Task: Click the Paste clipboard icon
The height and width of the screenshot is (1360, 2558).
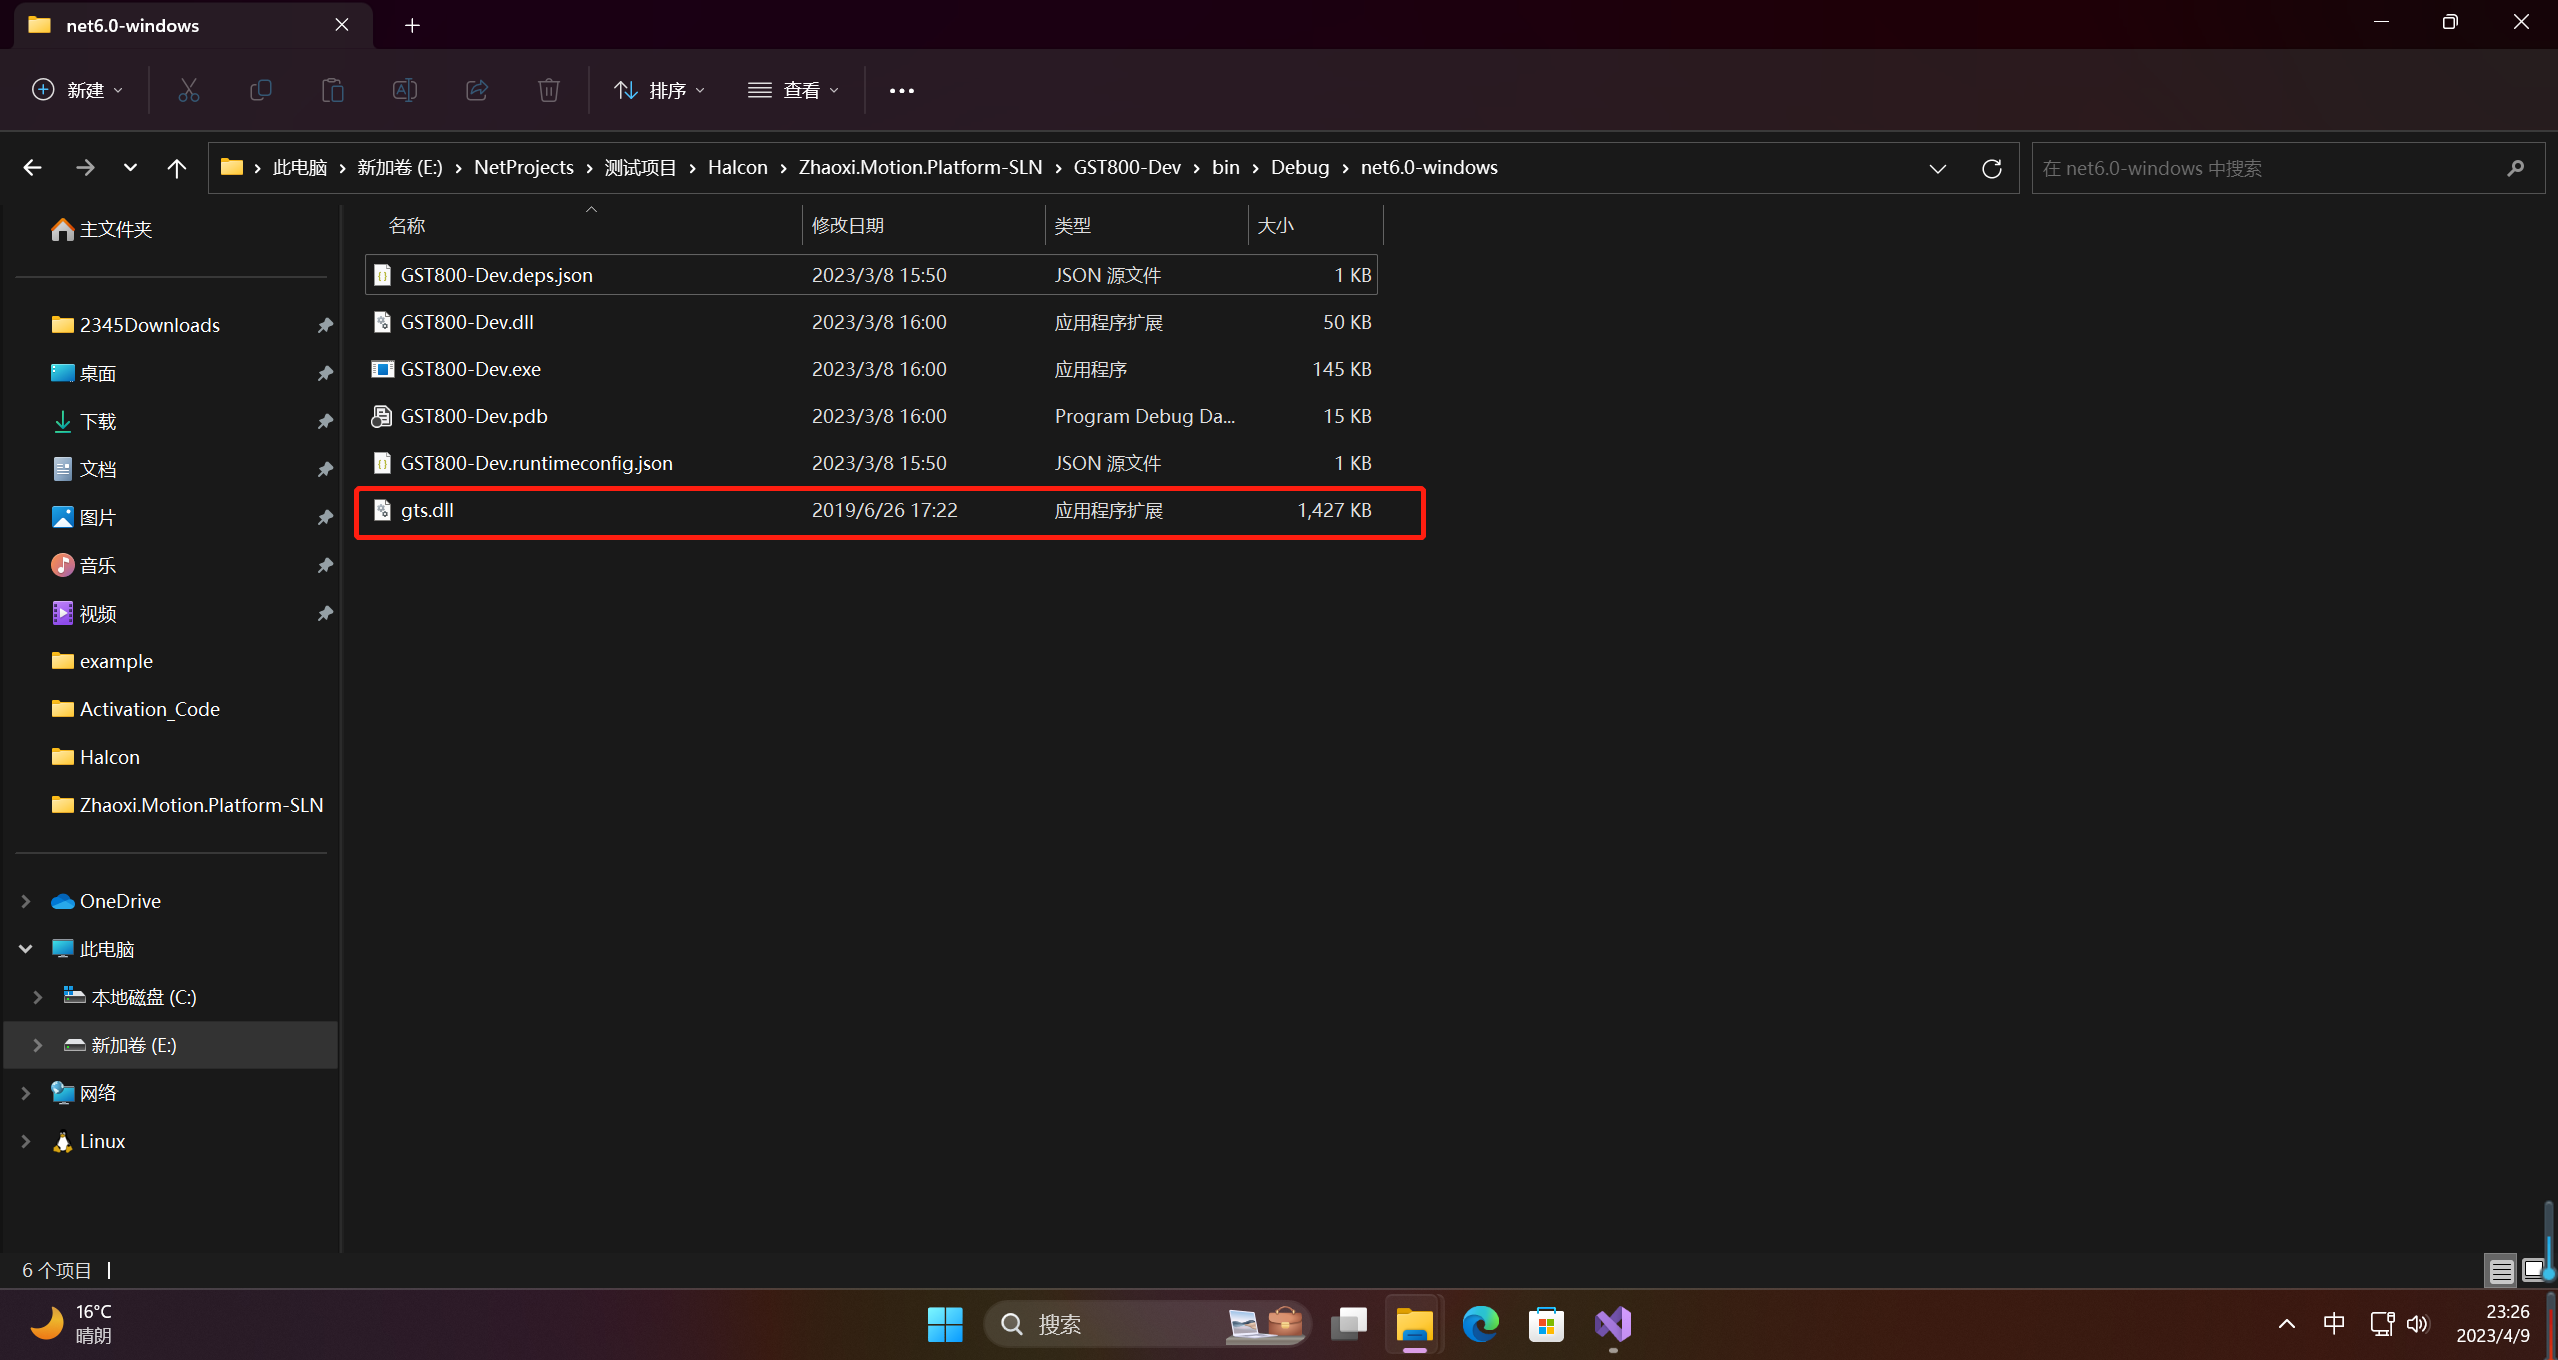Action: 333,90
